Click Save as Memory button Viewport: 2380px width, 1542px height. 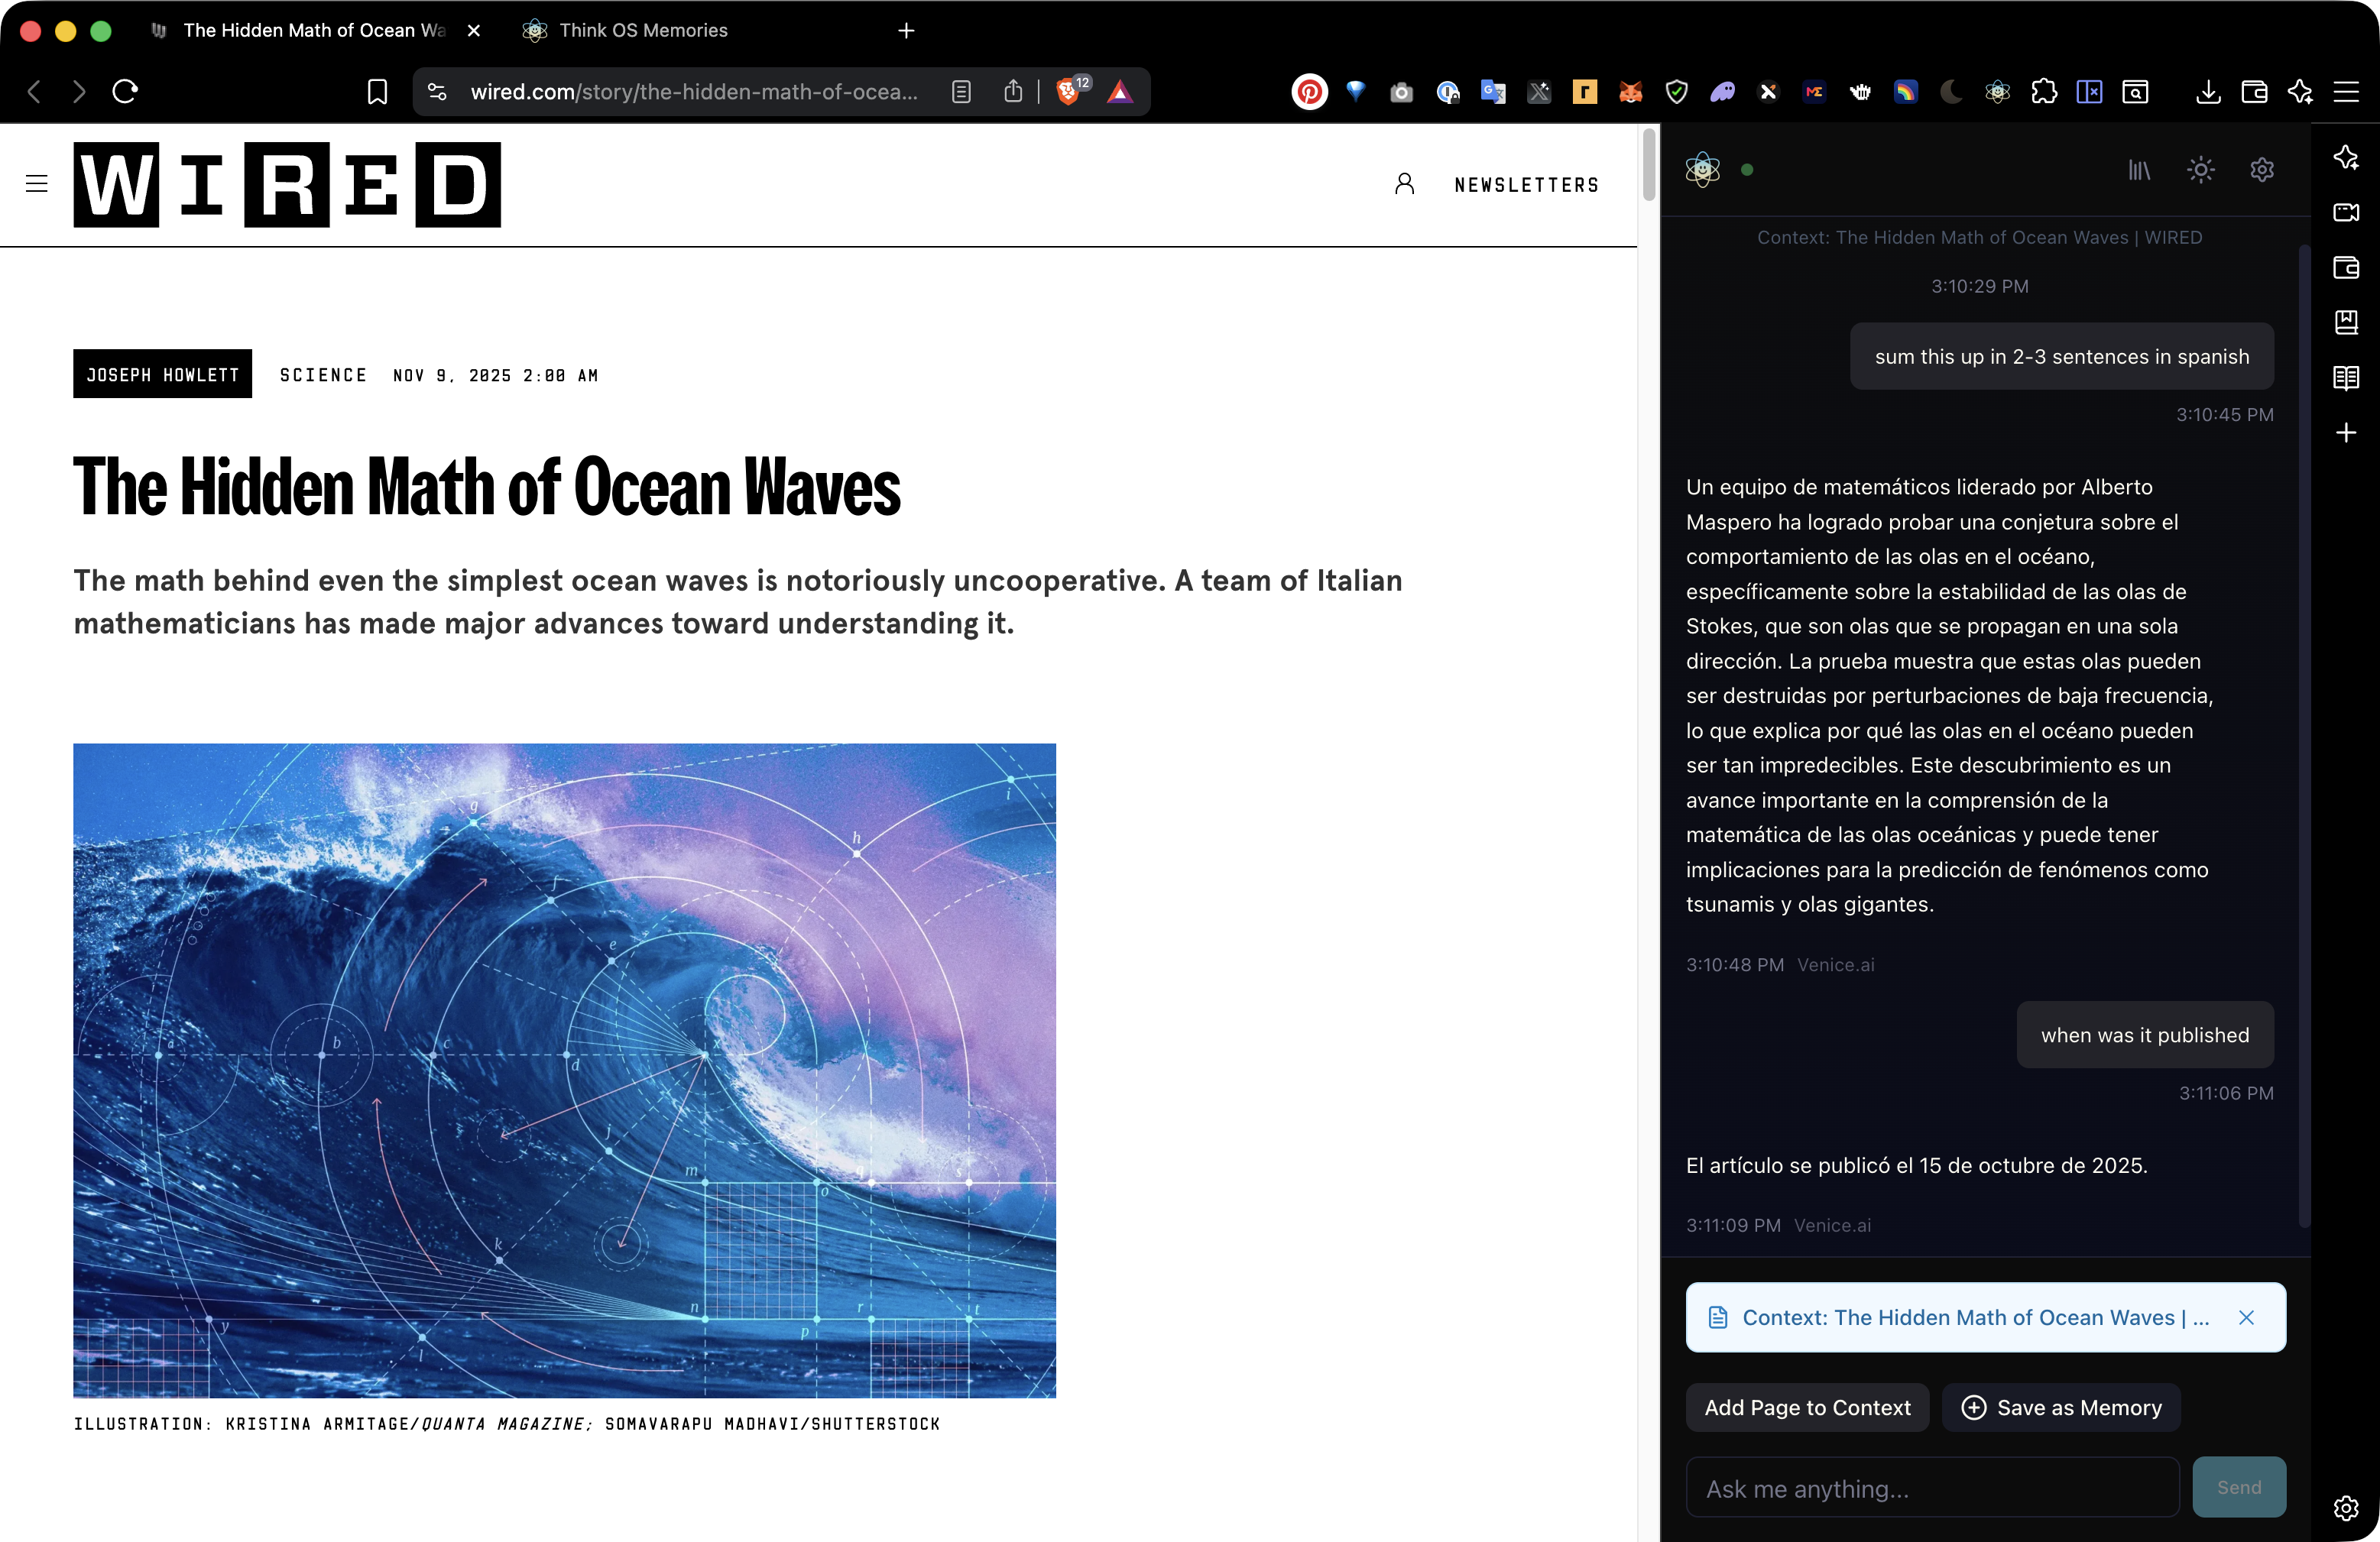pos(2060,1407)
